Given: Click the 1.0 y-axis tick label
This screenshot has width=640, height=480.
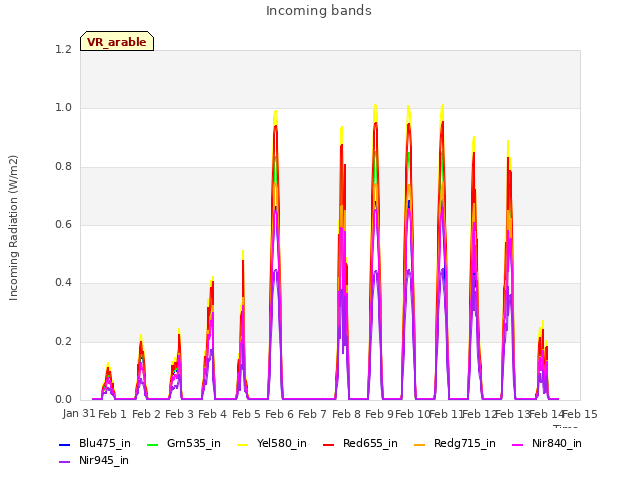Looking at the screenshot, I should click(63, 108).
